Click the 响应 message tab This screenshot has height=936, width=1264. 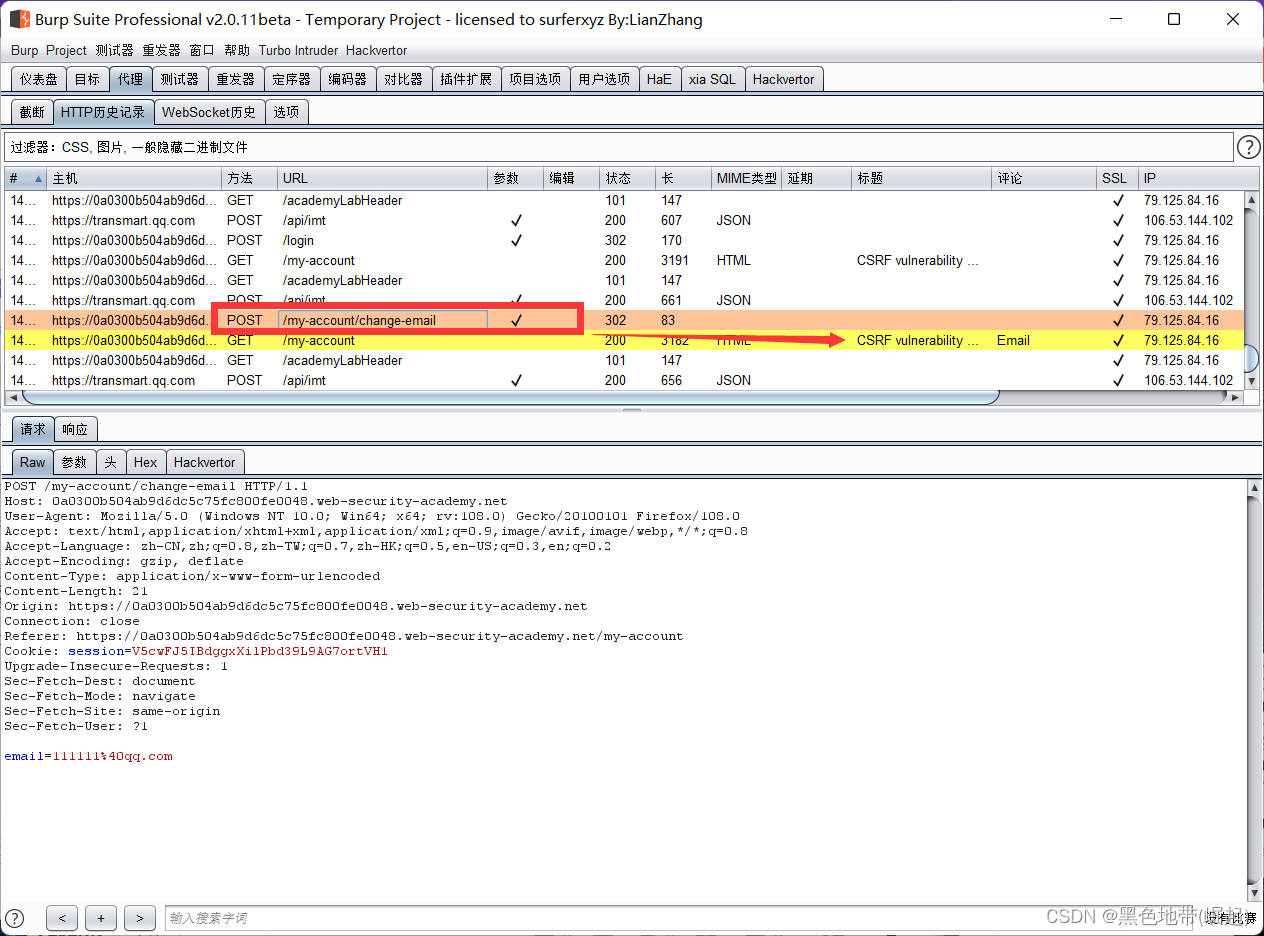[75, 429]
